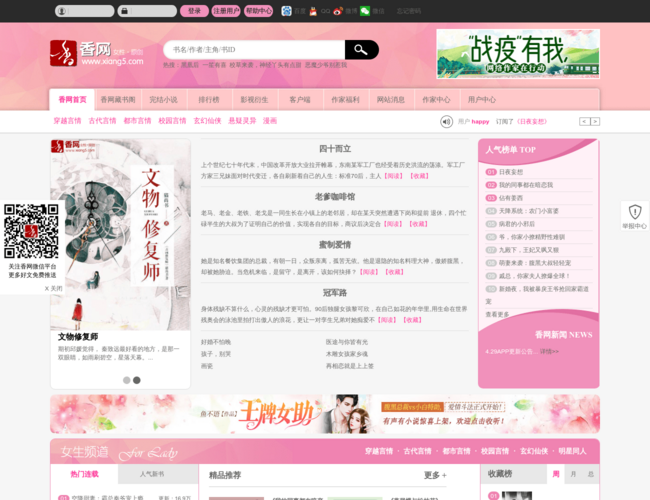Screen dimensions: 650x500
Task: Click the previous announcement arrow
Action: click(585, 121)
